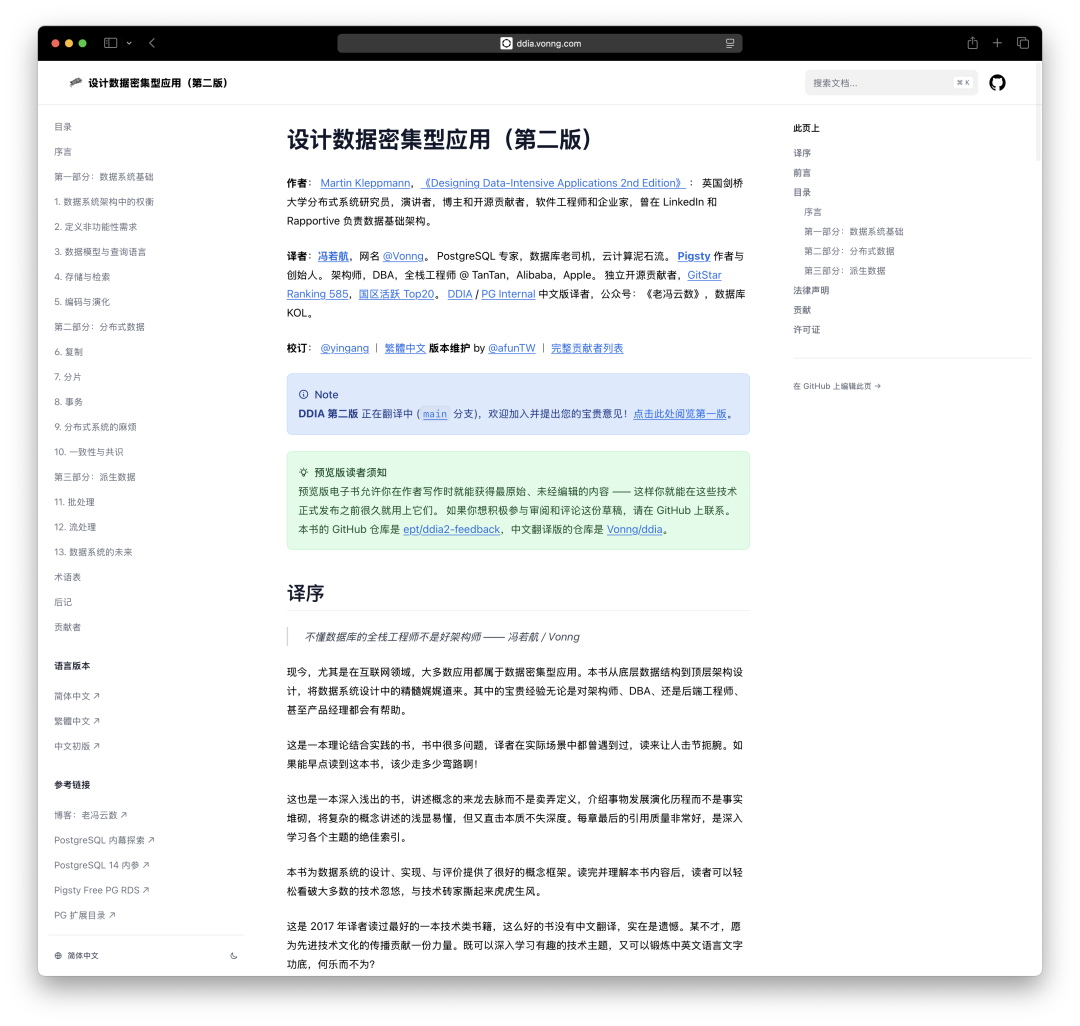The height and width of the screenshot is (1026, 1080).
Task: Open 序言 in left sidebar
Action: pos(63,151)
